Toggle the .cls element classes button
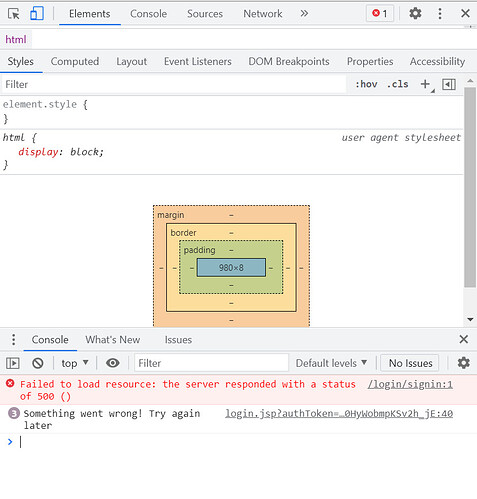 click(397, 84)
